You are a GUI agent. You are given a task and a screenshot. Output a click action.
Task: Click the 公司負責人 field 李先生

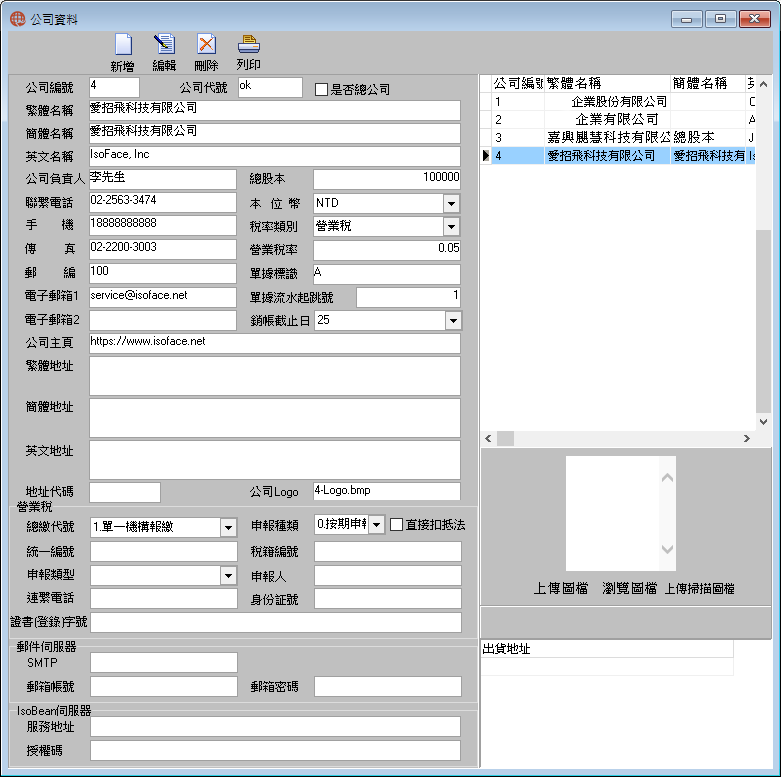coord(162,179)
